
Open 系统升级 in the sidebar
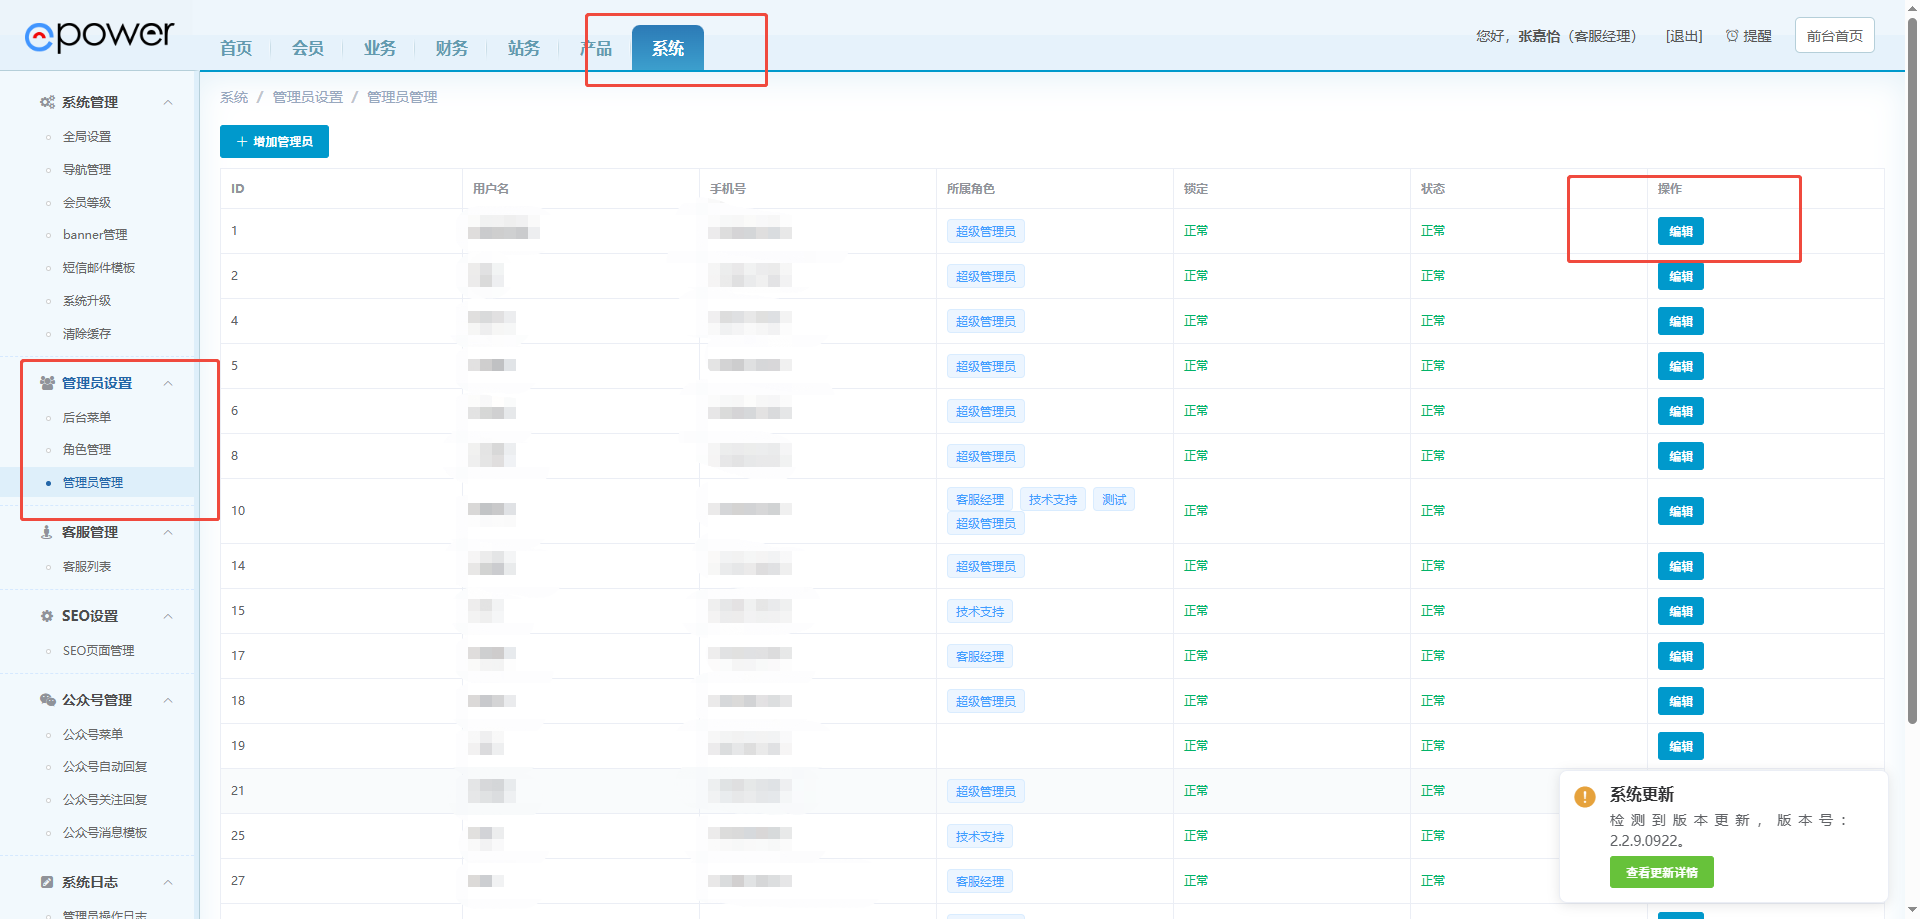(x=87, y=301)
